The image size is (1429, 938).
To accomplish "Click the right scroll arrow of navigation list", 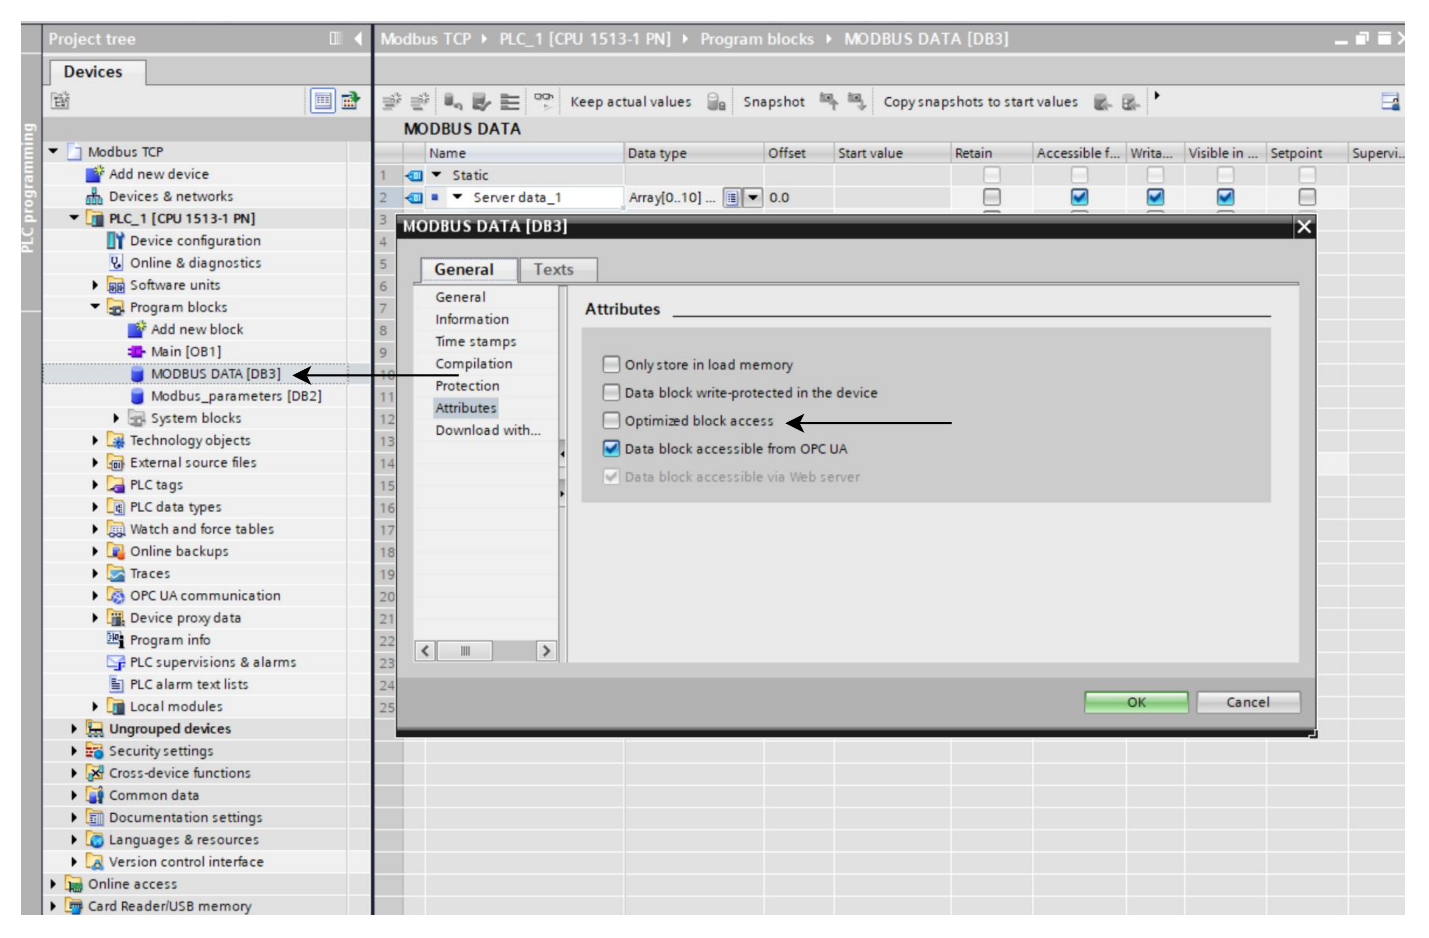I will [x=546, y=651].
